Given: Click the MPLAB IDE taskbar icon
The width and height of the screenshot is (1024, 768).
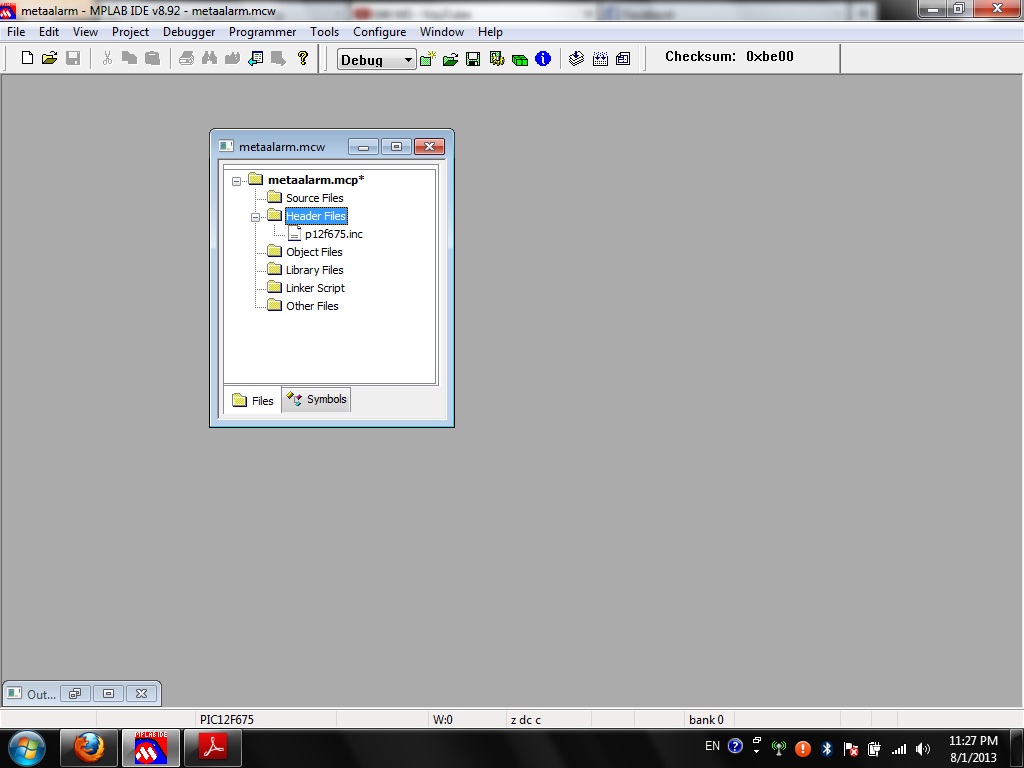Looking at the screenshot, I should pos(151,748).
